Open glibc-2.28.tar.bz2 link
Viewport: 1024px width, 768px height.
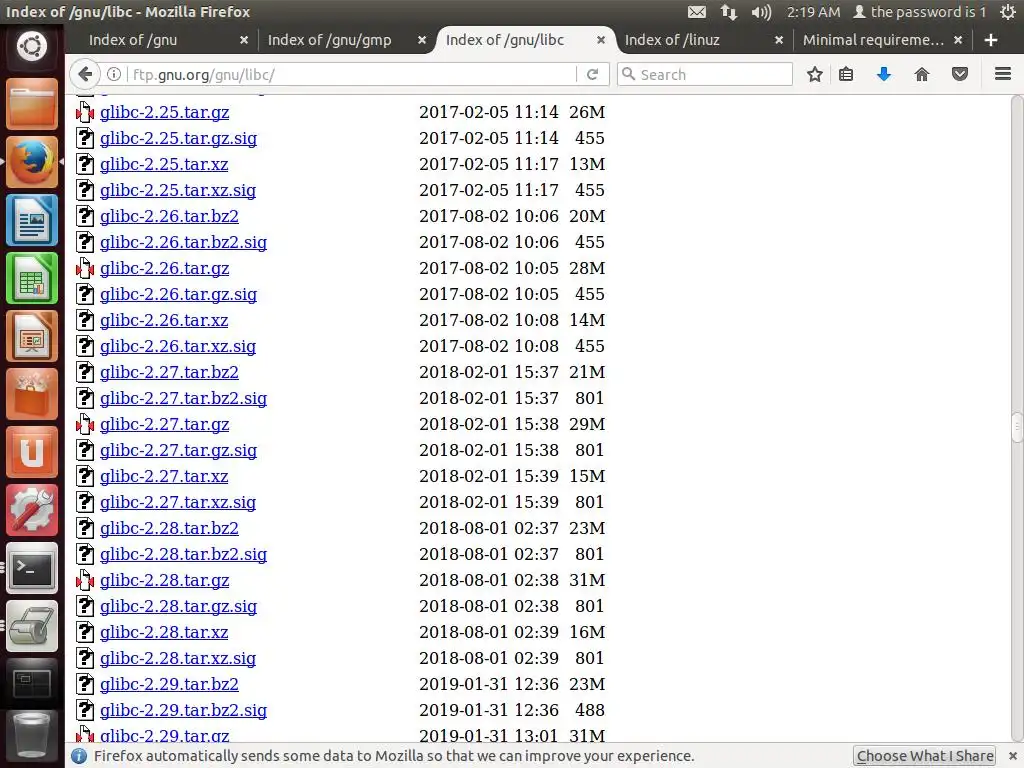pyautogui.click(x=169, y=528)
